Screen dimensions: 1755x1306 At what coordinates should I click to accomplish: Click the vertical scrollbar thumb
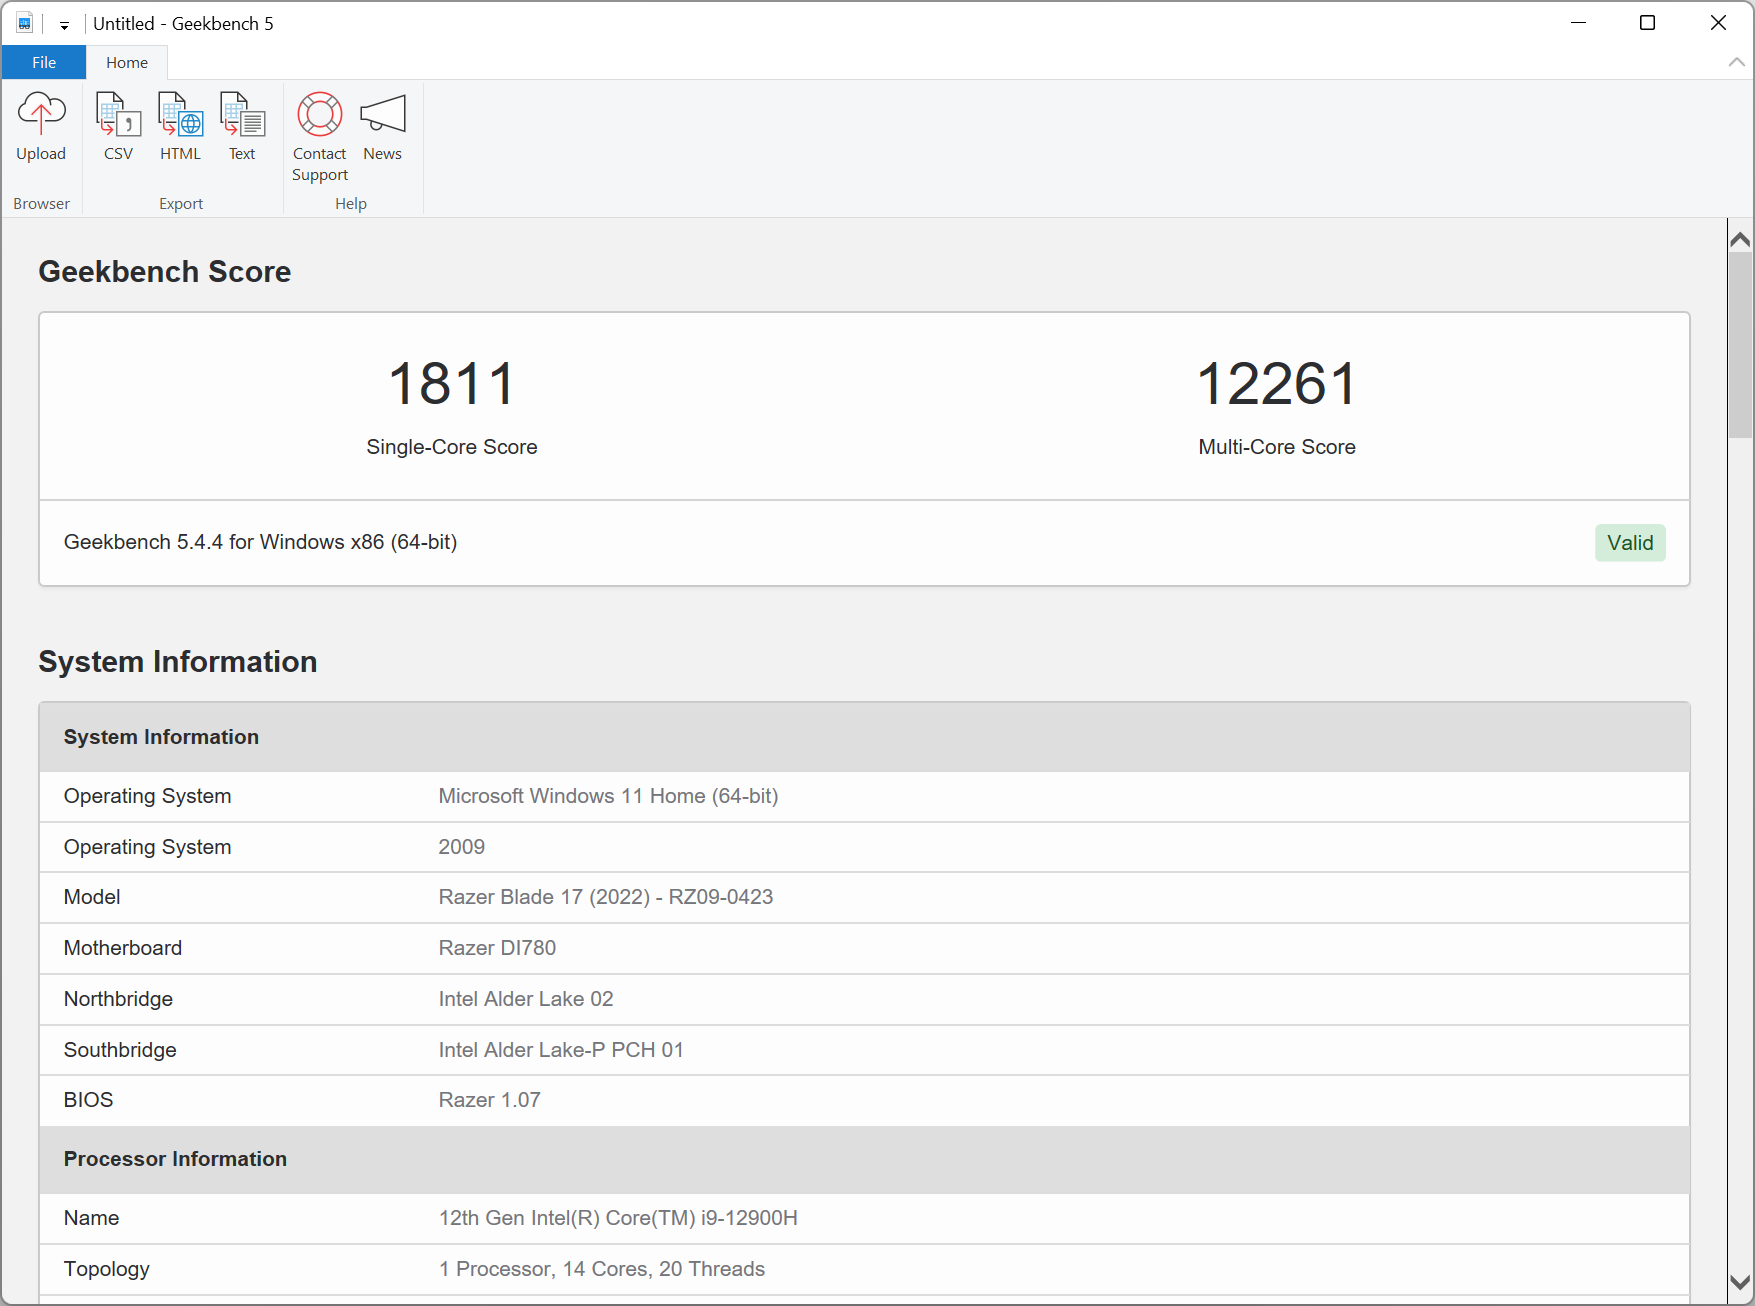click(1740, 345)
